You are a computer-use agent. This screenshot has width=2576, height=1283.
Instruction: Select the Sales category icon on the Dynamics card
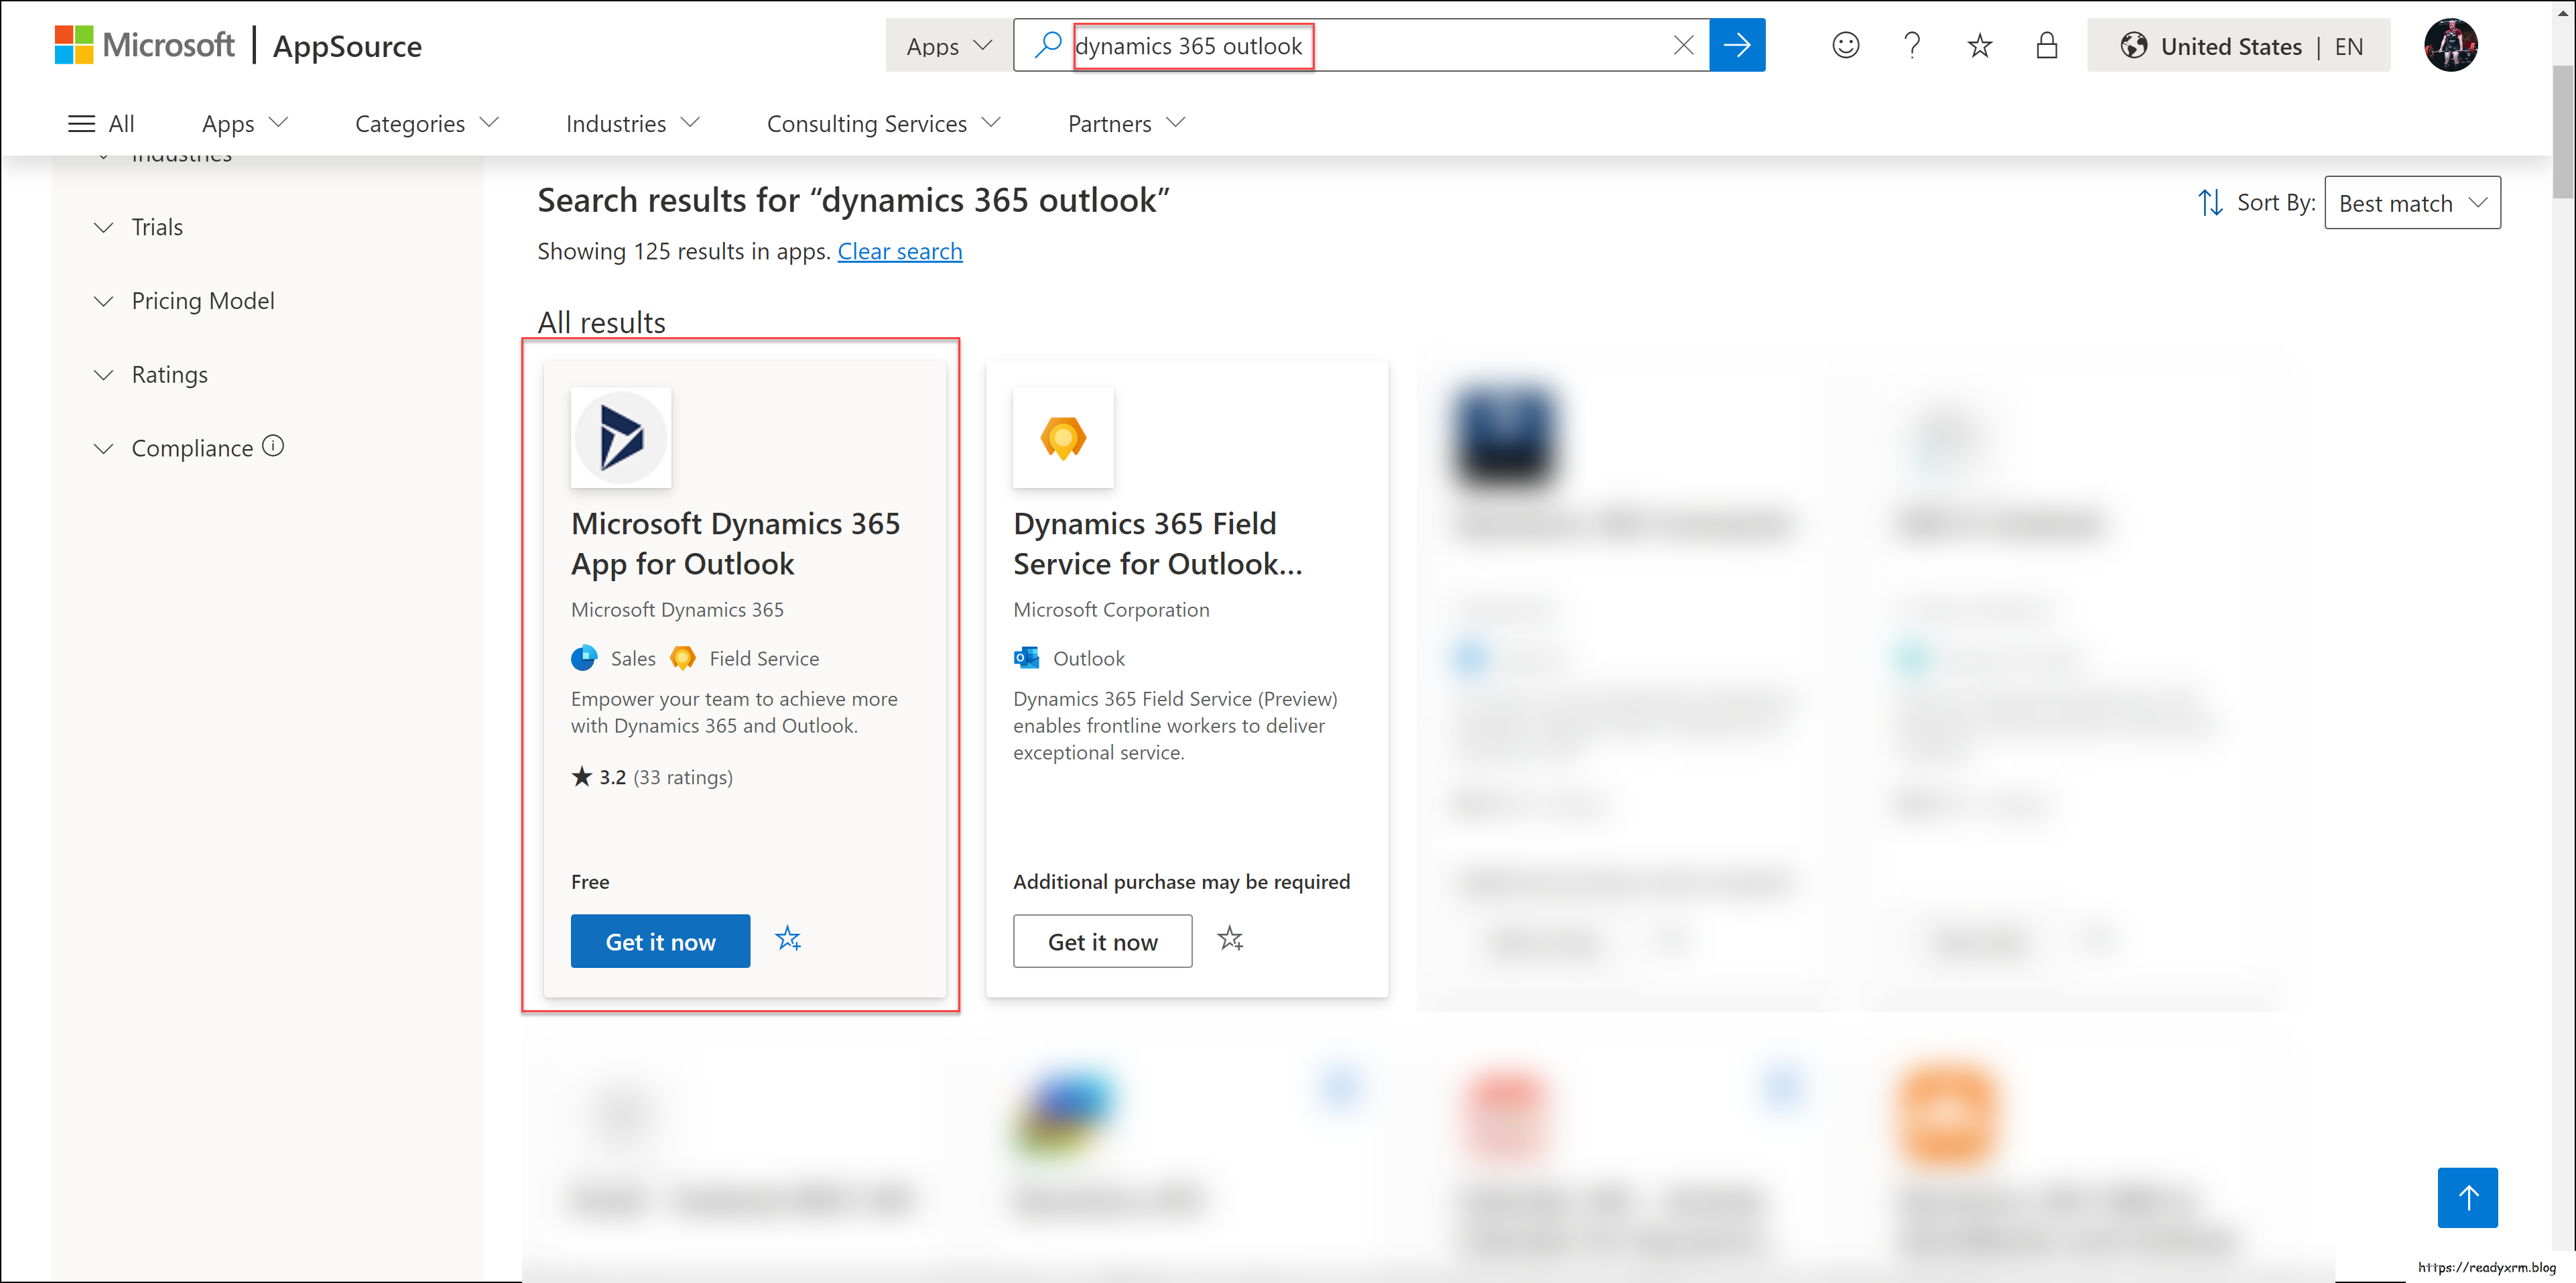[x=584, y=658]
